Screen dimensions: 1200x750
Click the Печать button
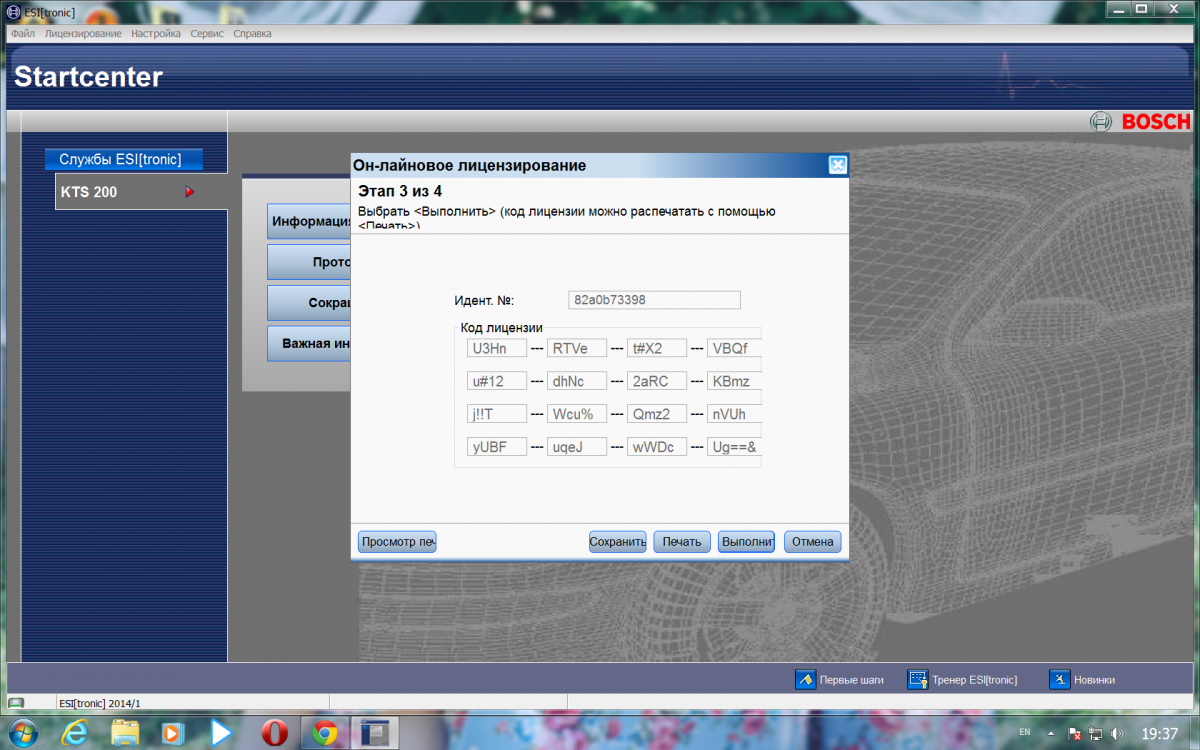[x=682, y=542]
